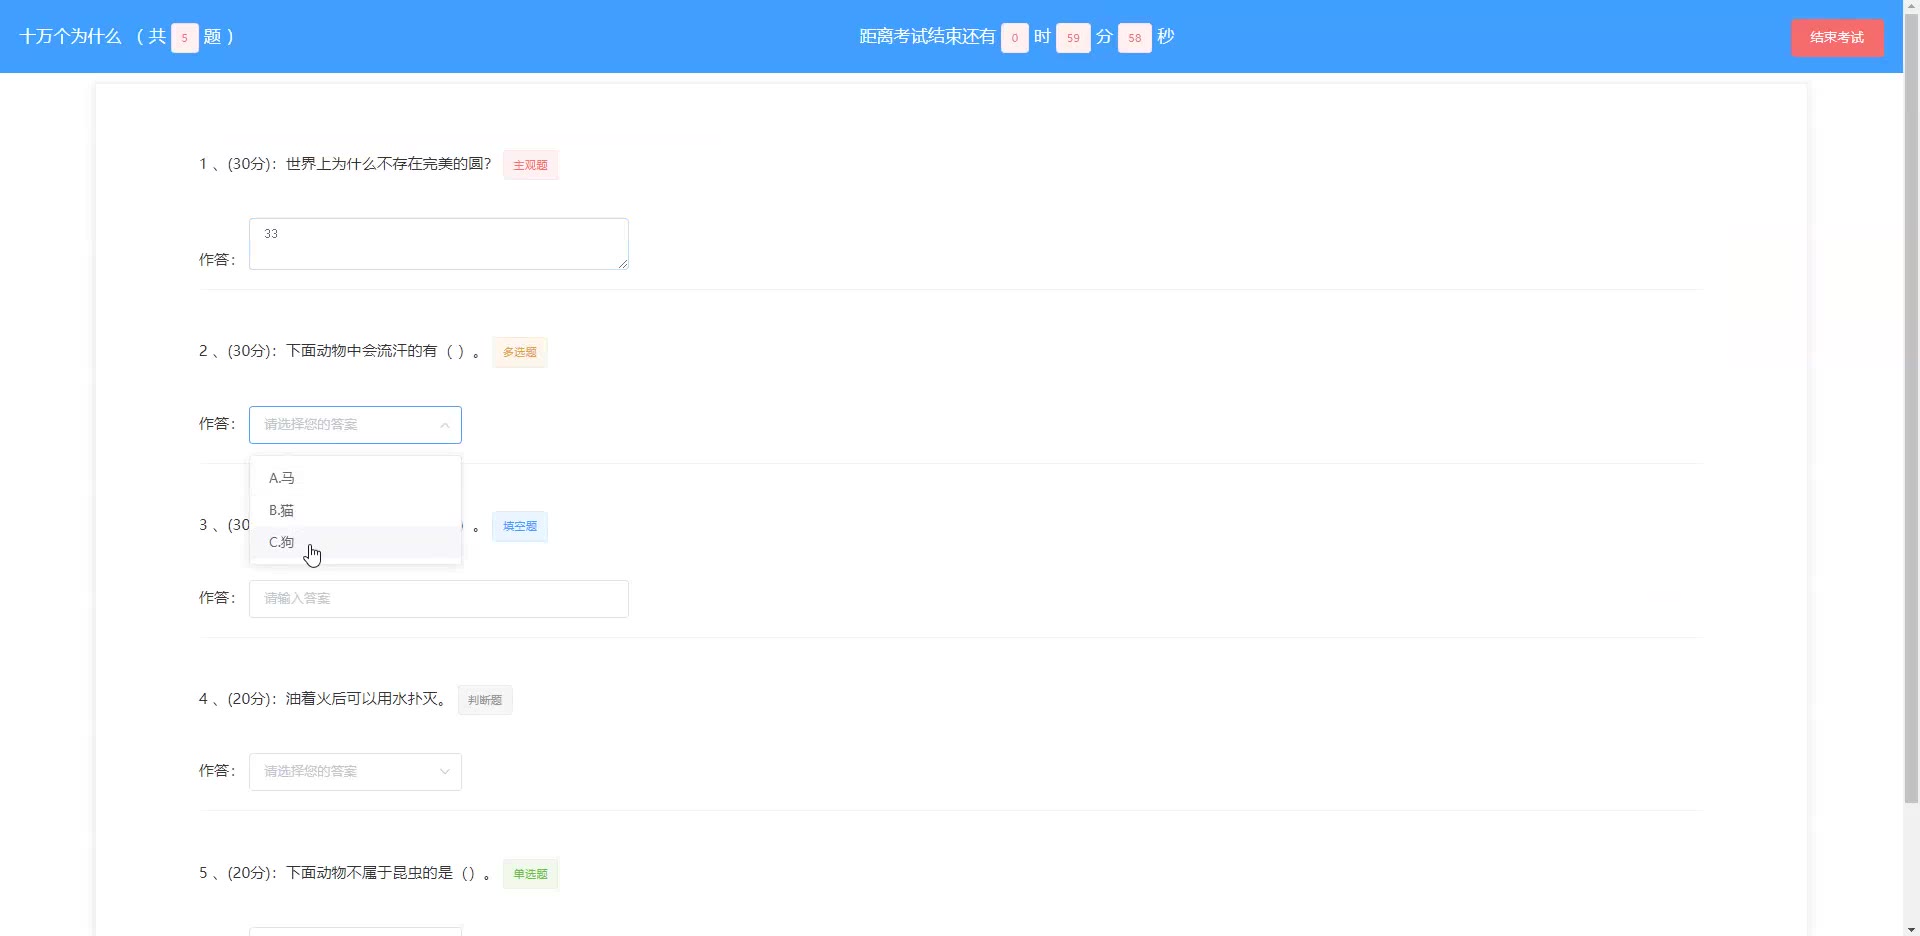
Task: Select option A.马 in dropdown list
Action: (x=355, y=478)
